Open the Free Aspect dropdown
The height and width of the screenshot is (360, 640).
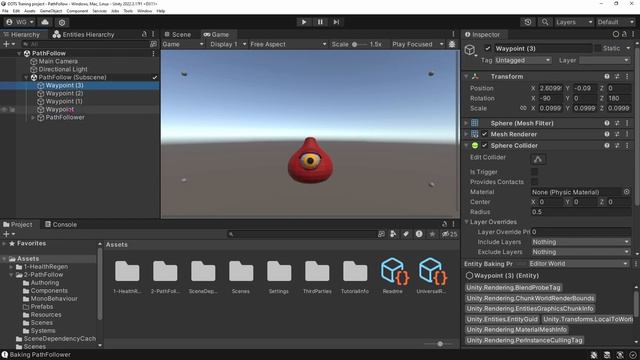(x=288, y=44)
